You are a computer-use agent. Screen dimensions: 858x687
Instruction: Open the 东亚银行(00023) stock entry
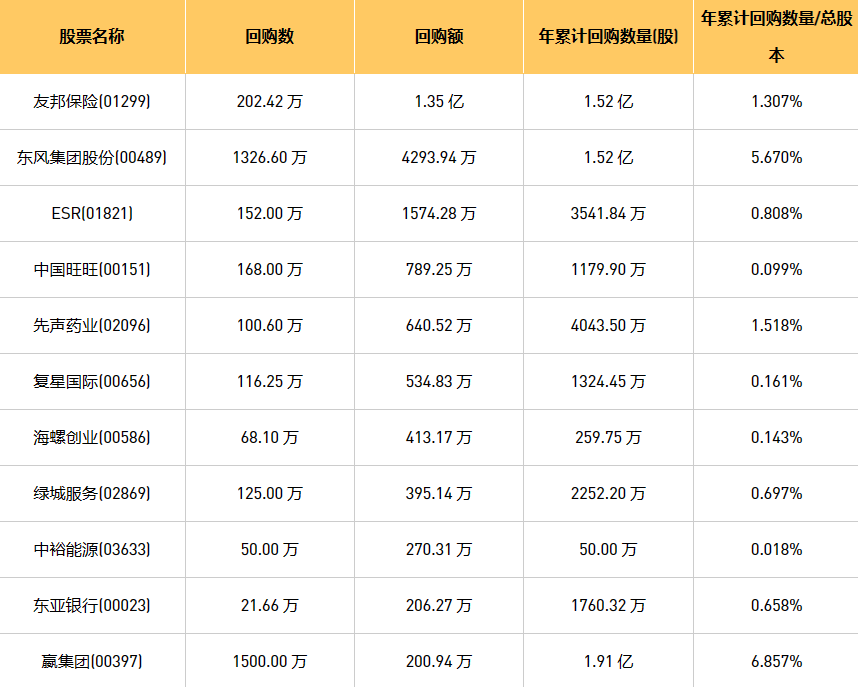tap(92, 605)
